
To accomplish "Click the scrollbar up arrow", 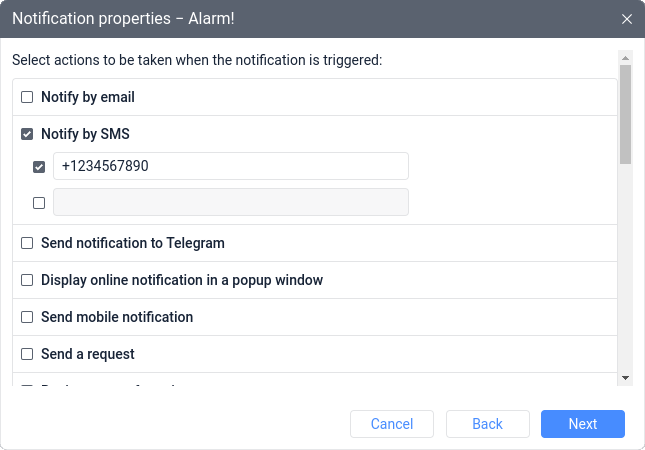I will coord(625,58).
